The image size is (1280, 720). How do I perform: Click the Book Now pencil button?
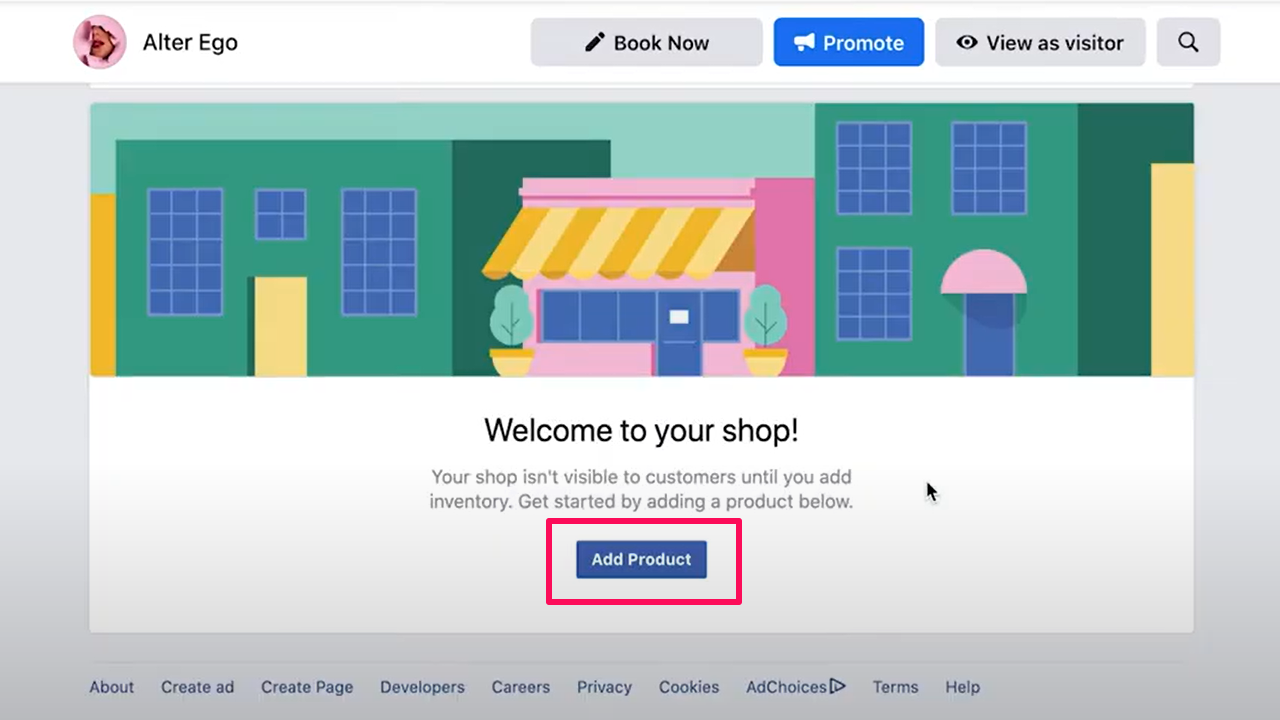646,43
